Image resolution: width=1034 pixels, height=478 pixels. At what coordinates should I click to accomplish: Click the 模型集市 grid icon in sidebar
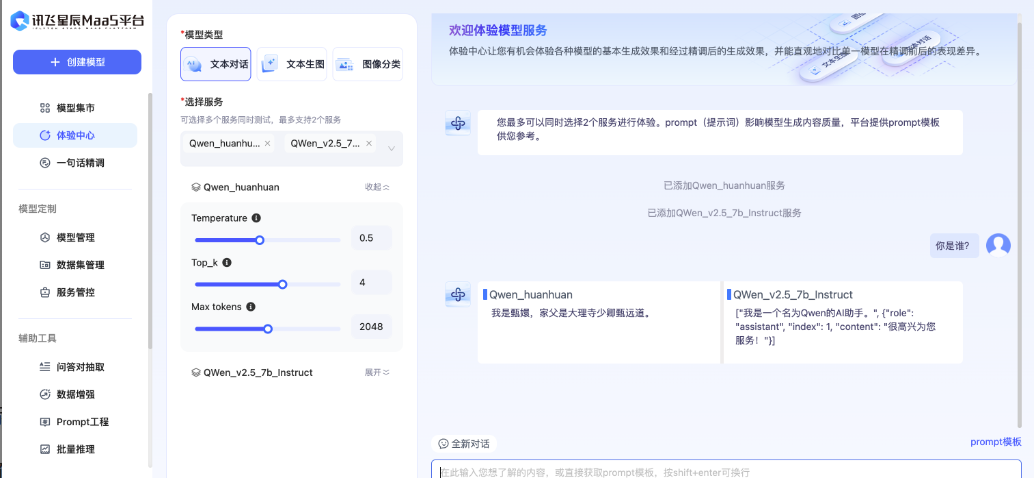click(44, 108)
